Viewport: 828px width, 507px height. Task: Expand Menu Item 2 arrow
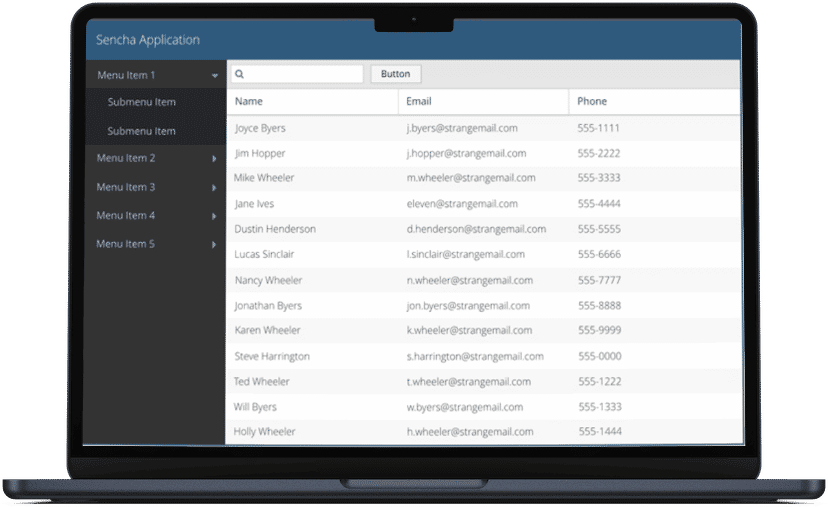[x=214, y=159]
